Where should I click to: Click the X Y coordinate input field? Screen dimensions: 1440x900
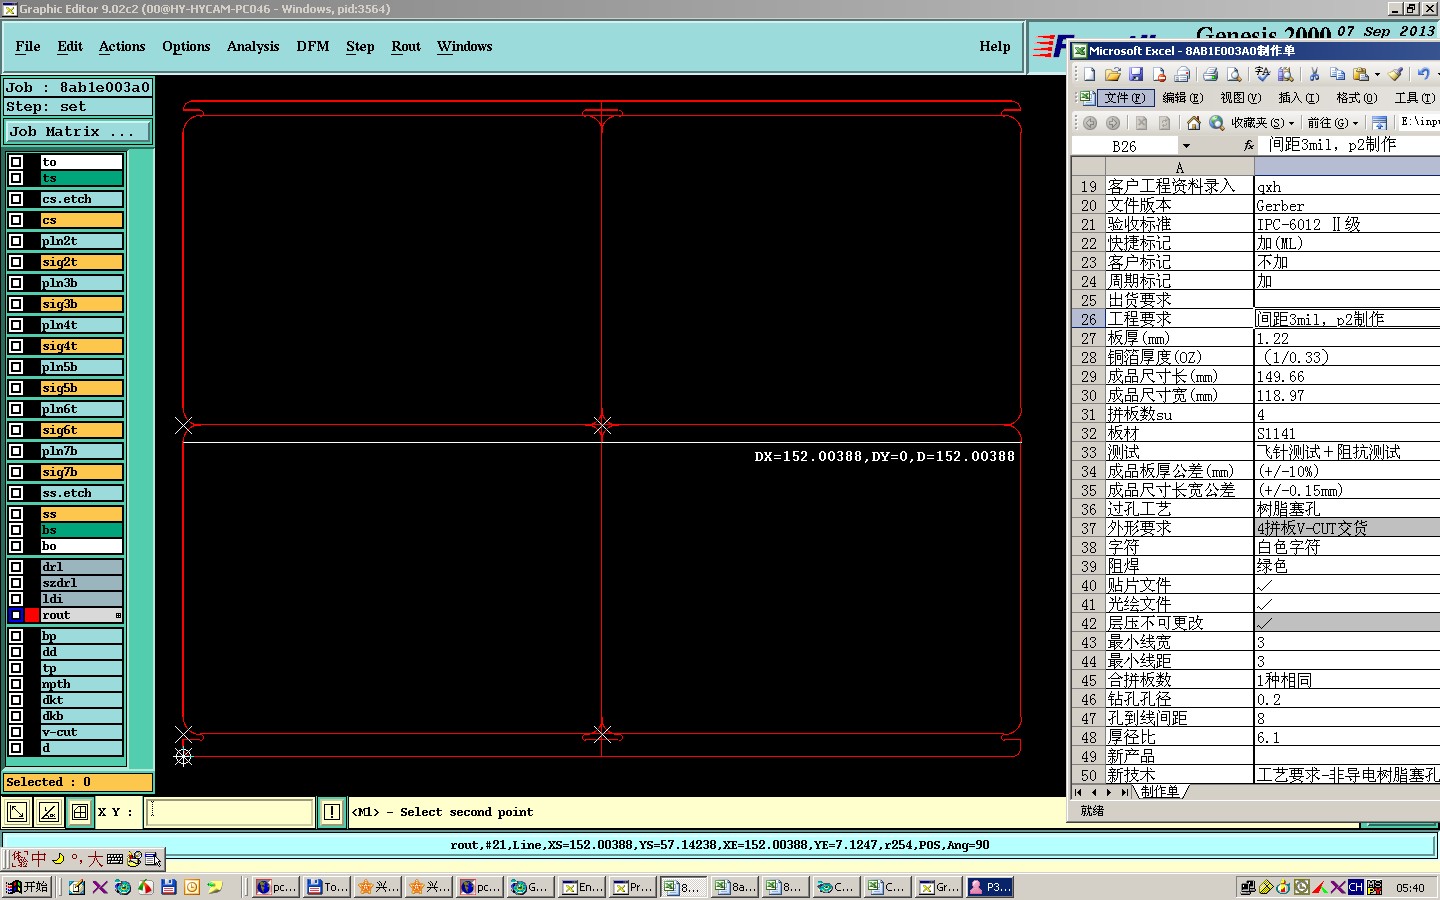230,812
